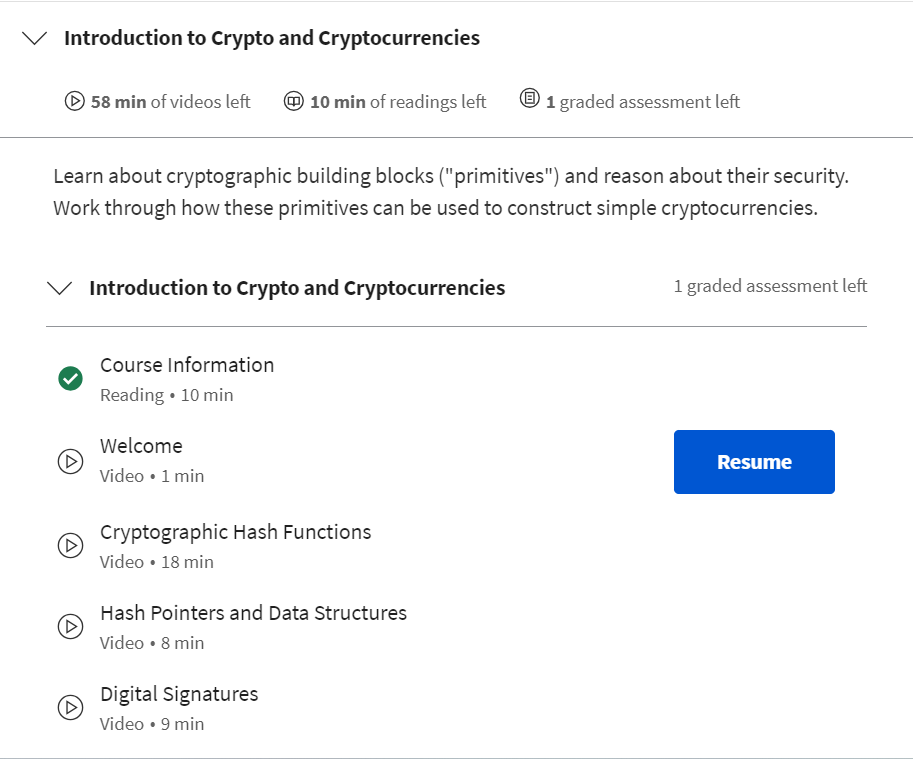Open the Course Information reading
This screenshot has height=759, width=913.
pos(187,365)
